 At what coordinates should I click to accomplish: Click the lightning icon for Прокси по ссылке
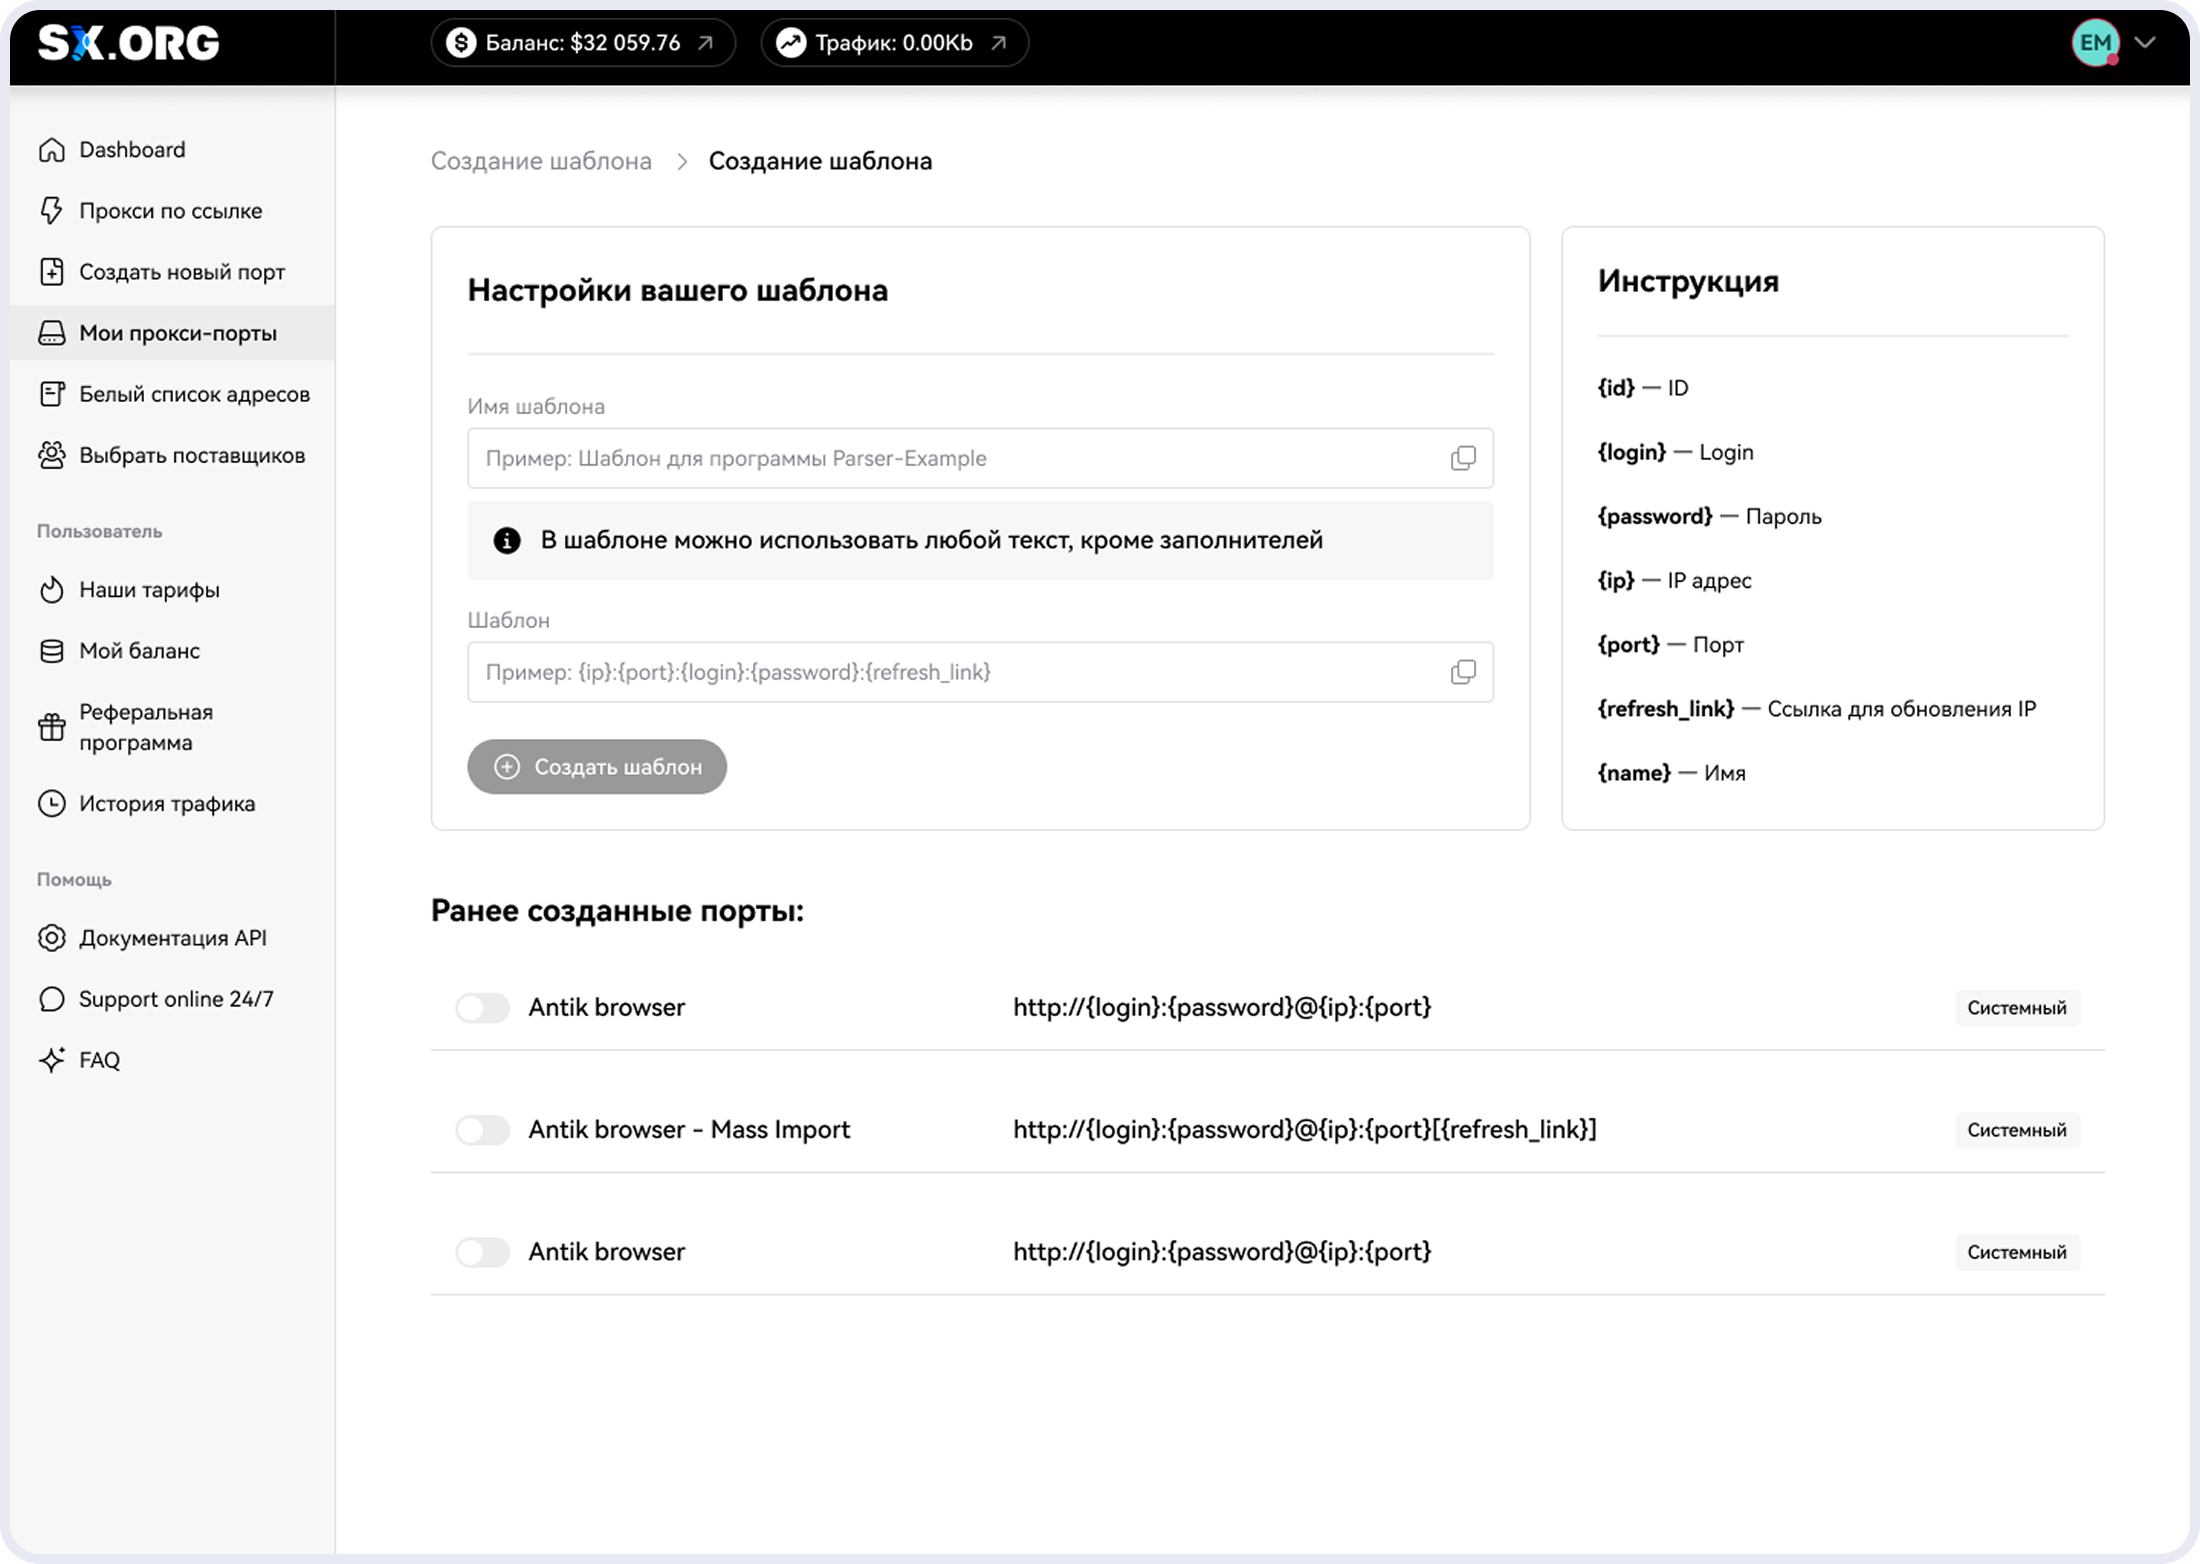coord(52,211)
